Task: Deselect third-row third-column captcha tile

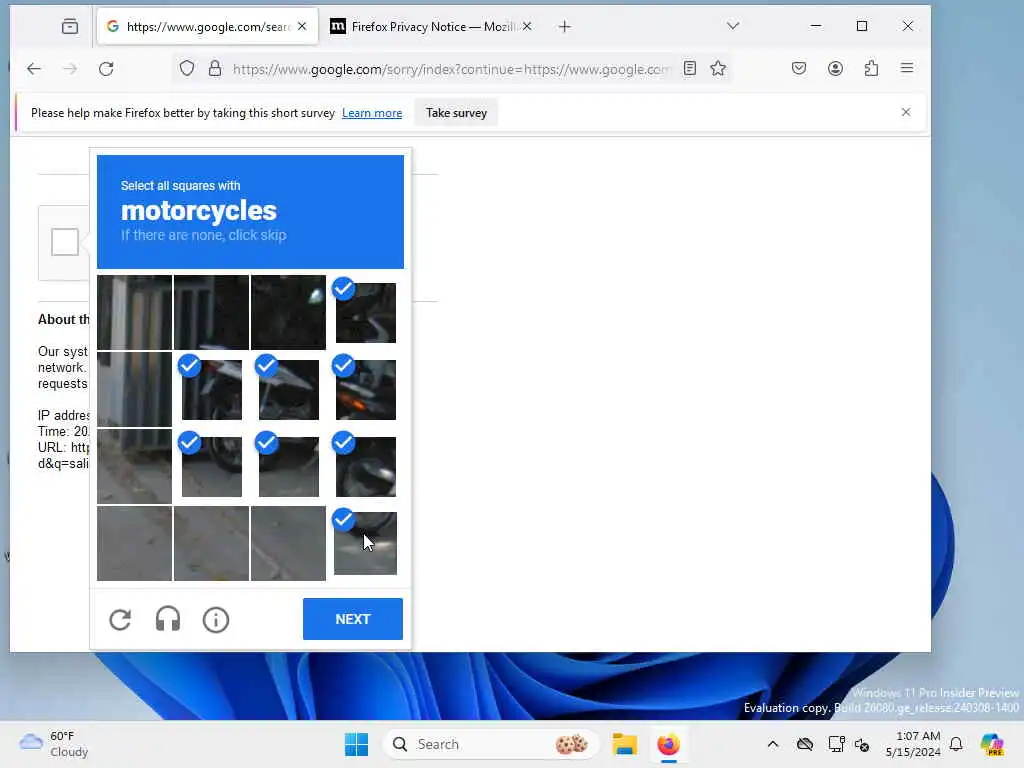Action: (x=289, y=466)
